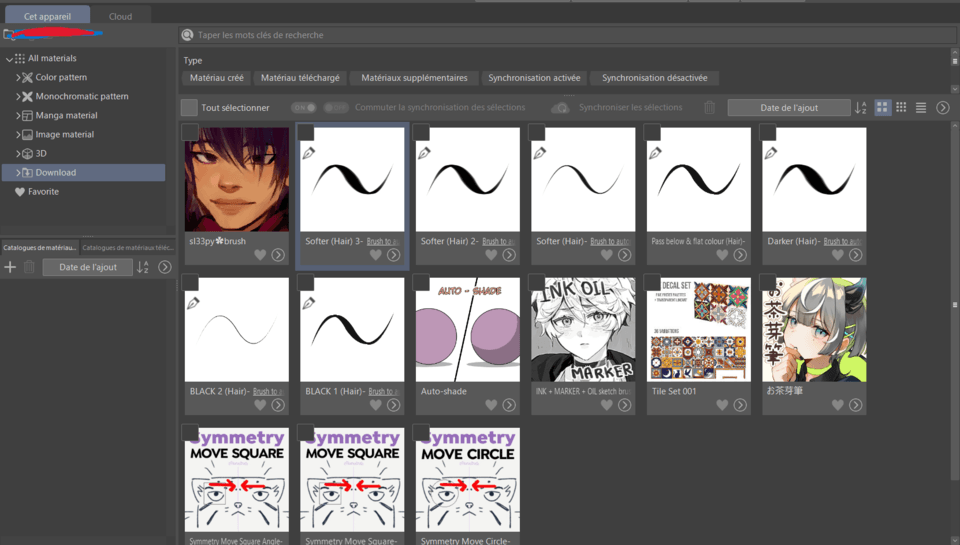The height and width of the screenshot is (545, 960).
Task: Expand the Monochromatic pattern folder
Action: (18, 97)
